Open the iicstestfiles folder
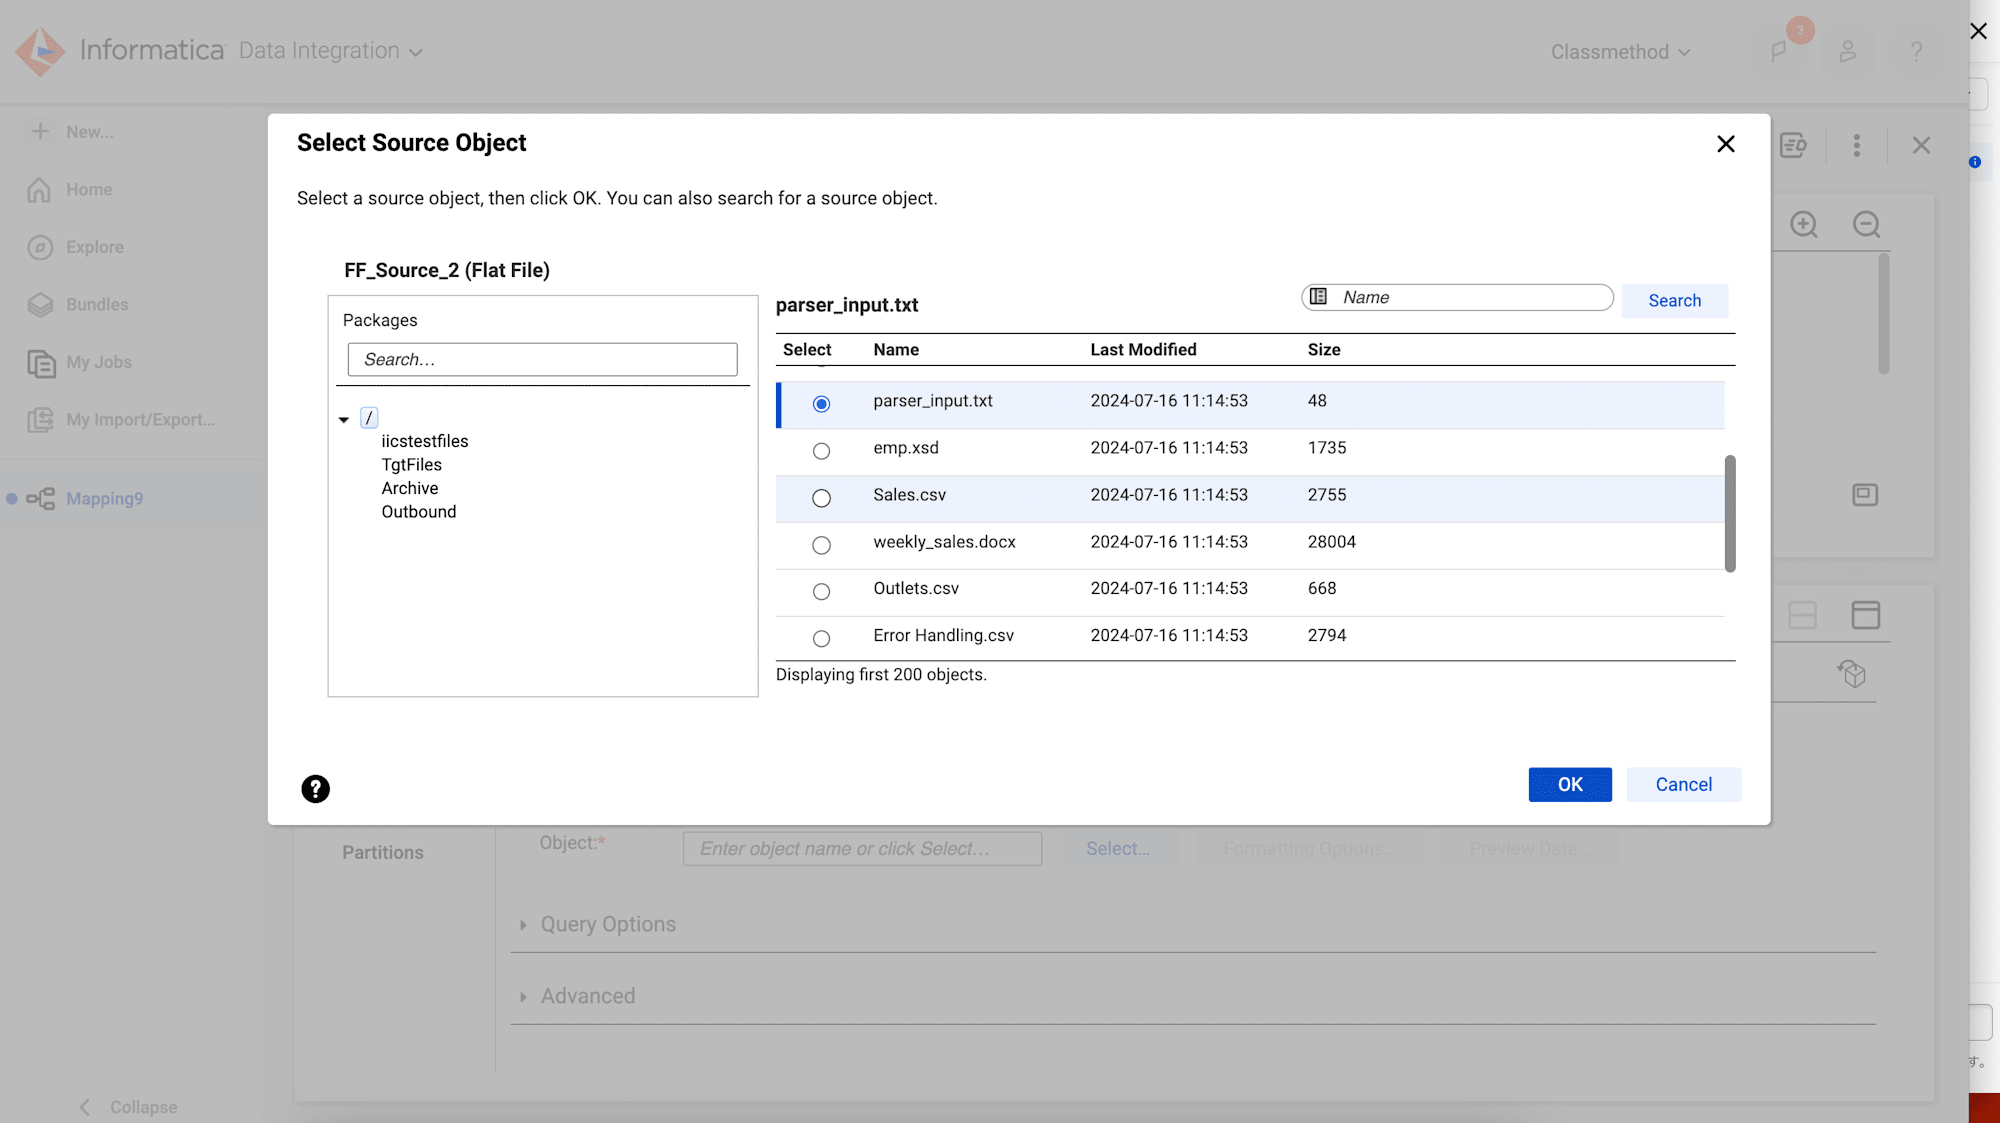2000x1123 pixels. tap(424, 441)
